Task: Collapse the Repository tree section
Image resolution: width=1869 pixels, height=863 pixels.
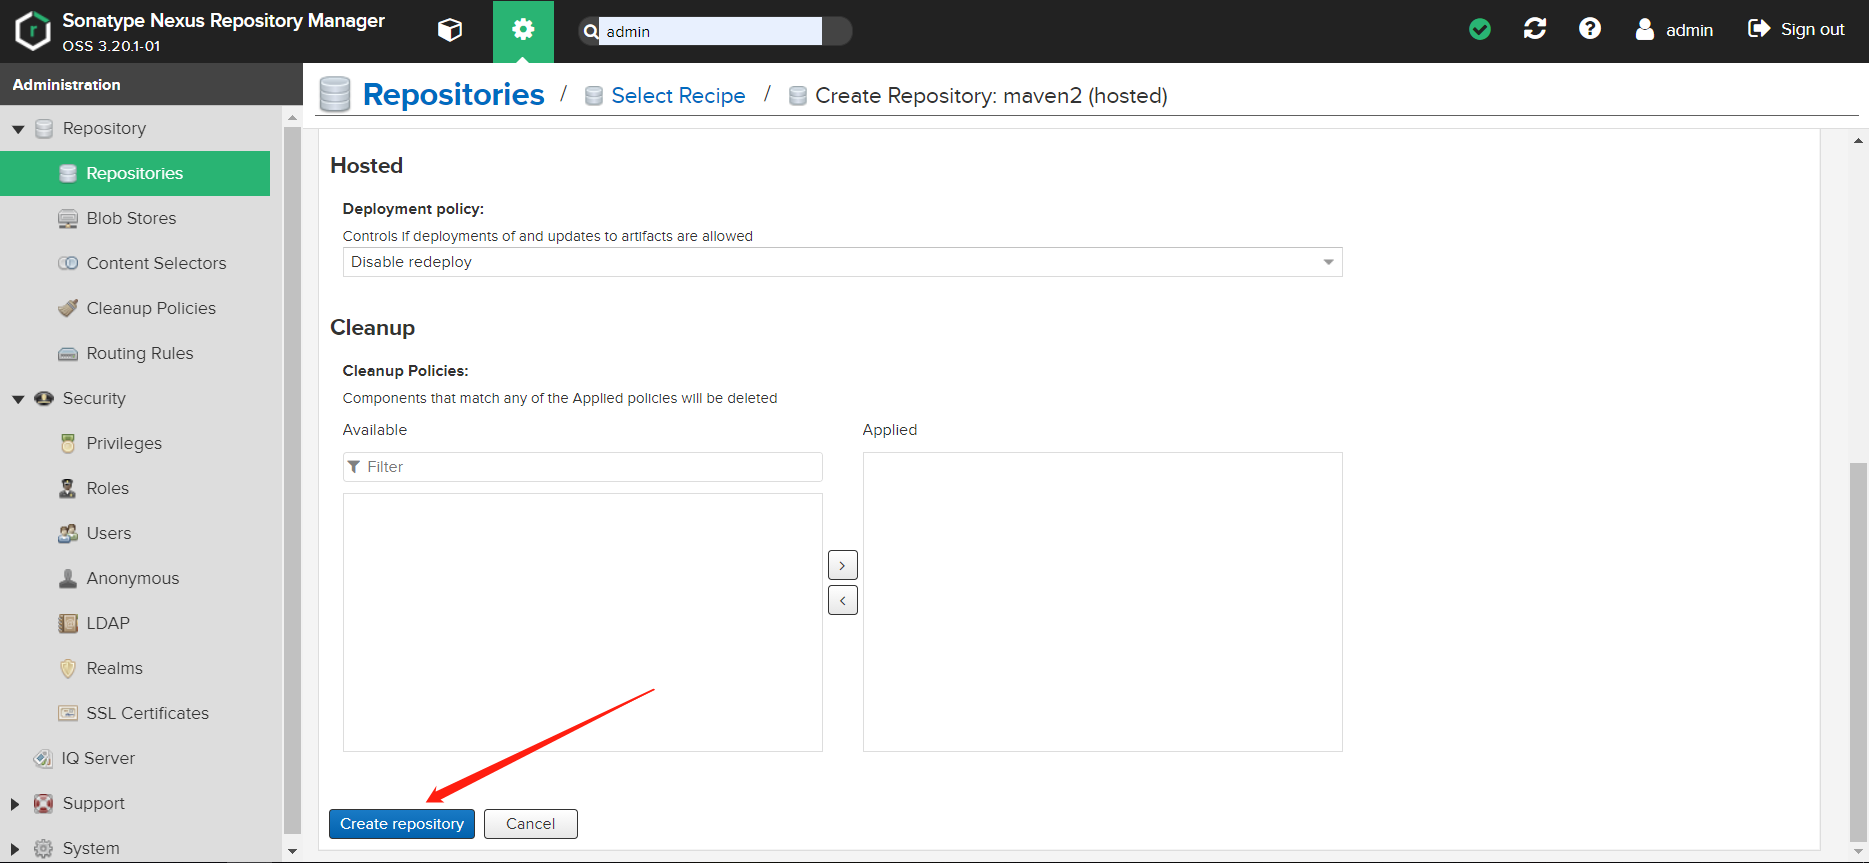Action: click(x=18, y=129)
